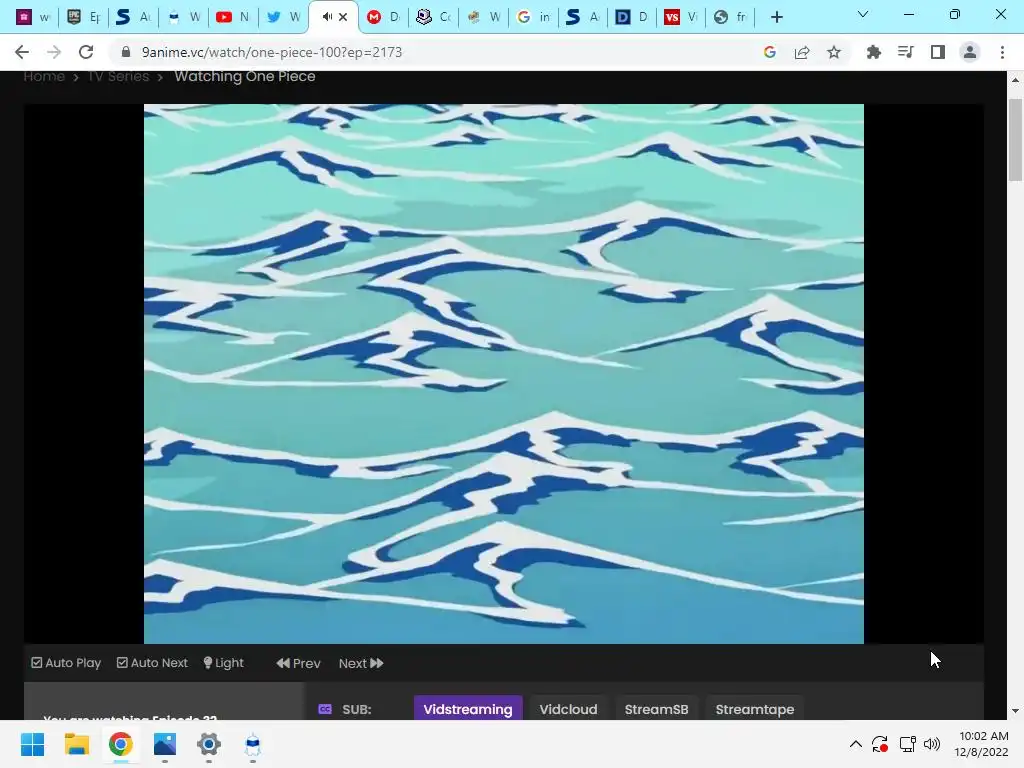Click the scrollbar down arrow
This screenshot has width=1024, height=768.
[1015, 711]
